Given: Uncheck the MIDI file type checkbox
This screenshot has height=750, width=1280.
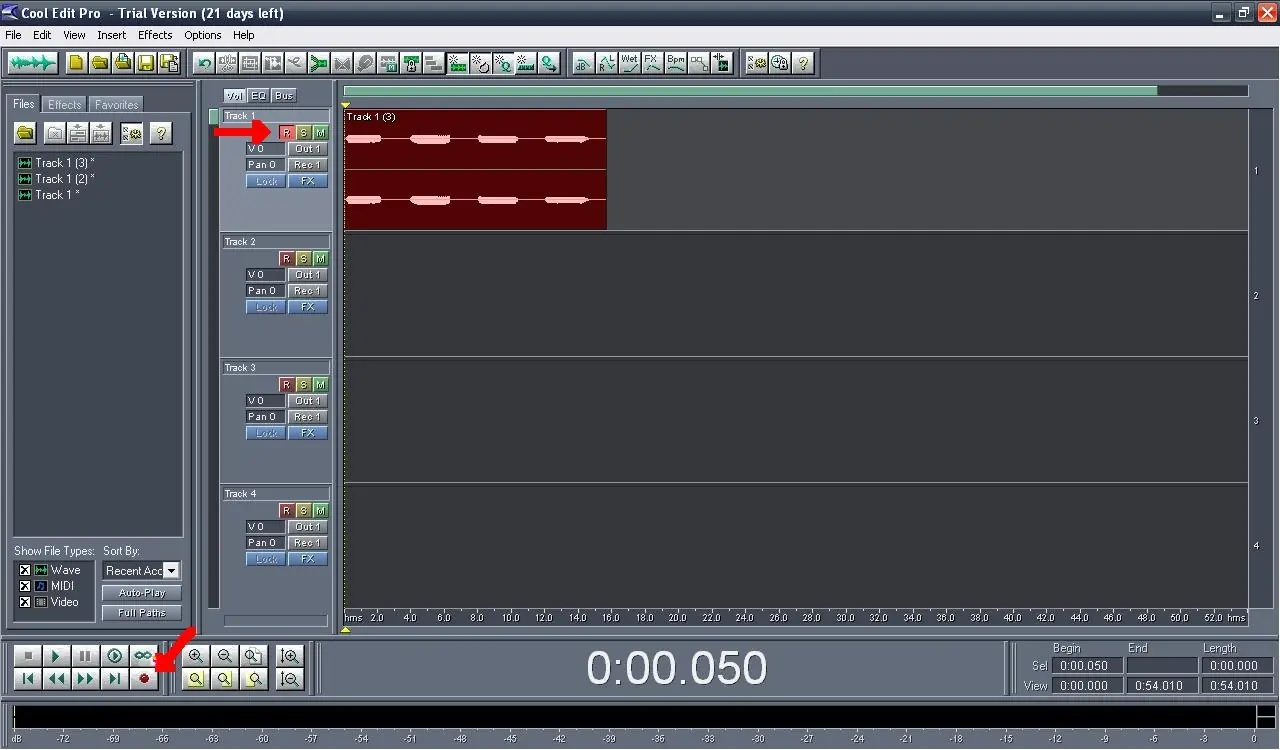Looking at the screenshot, I should click(x=25, y=586).
